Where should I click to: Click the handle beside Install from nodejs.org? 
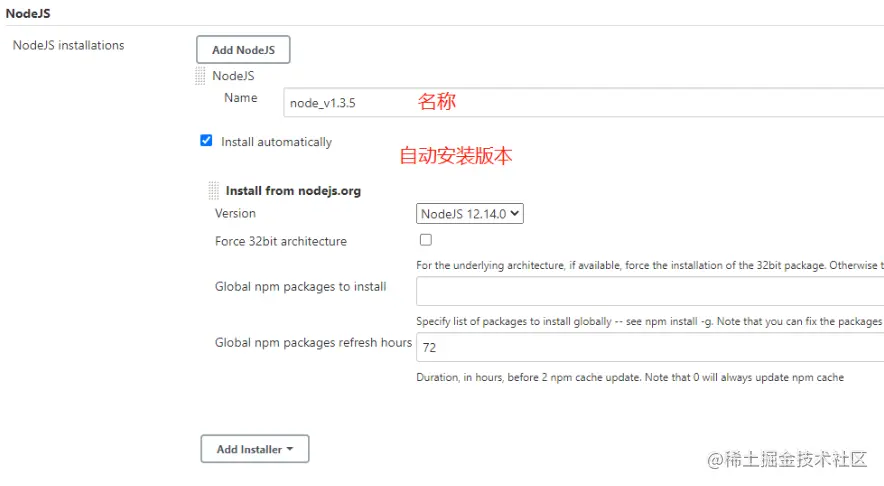(213, 191)
